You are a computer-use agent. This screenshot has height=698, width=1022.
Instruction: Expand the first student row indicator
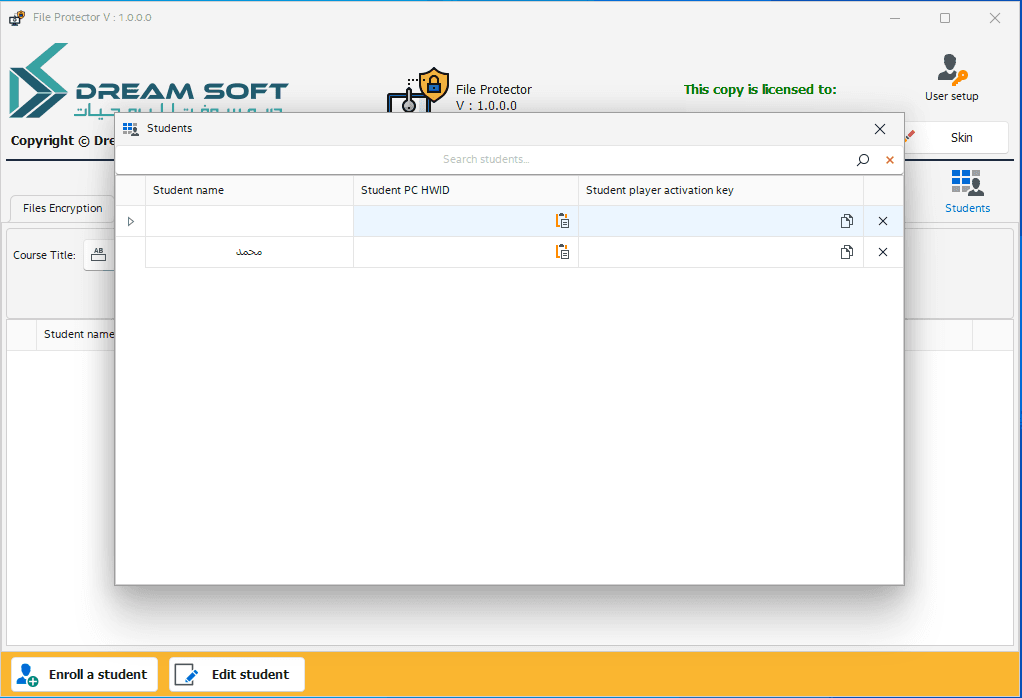click(130, 222)
